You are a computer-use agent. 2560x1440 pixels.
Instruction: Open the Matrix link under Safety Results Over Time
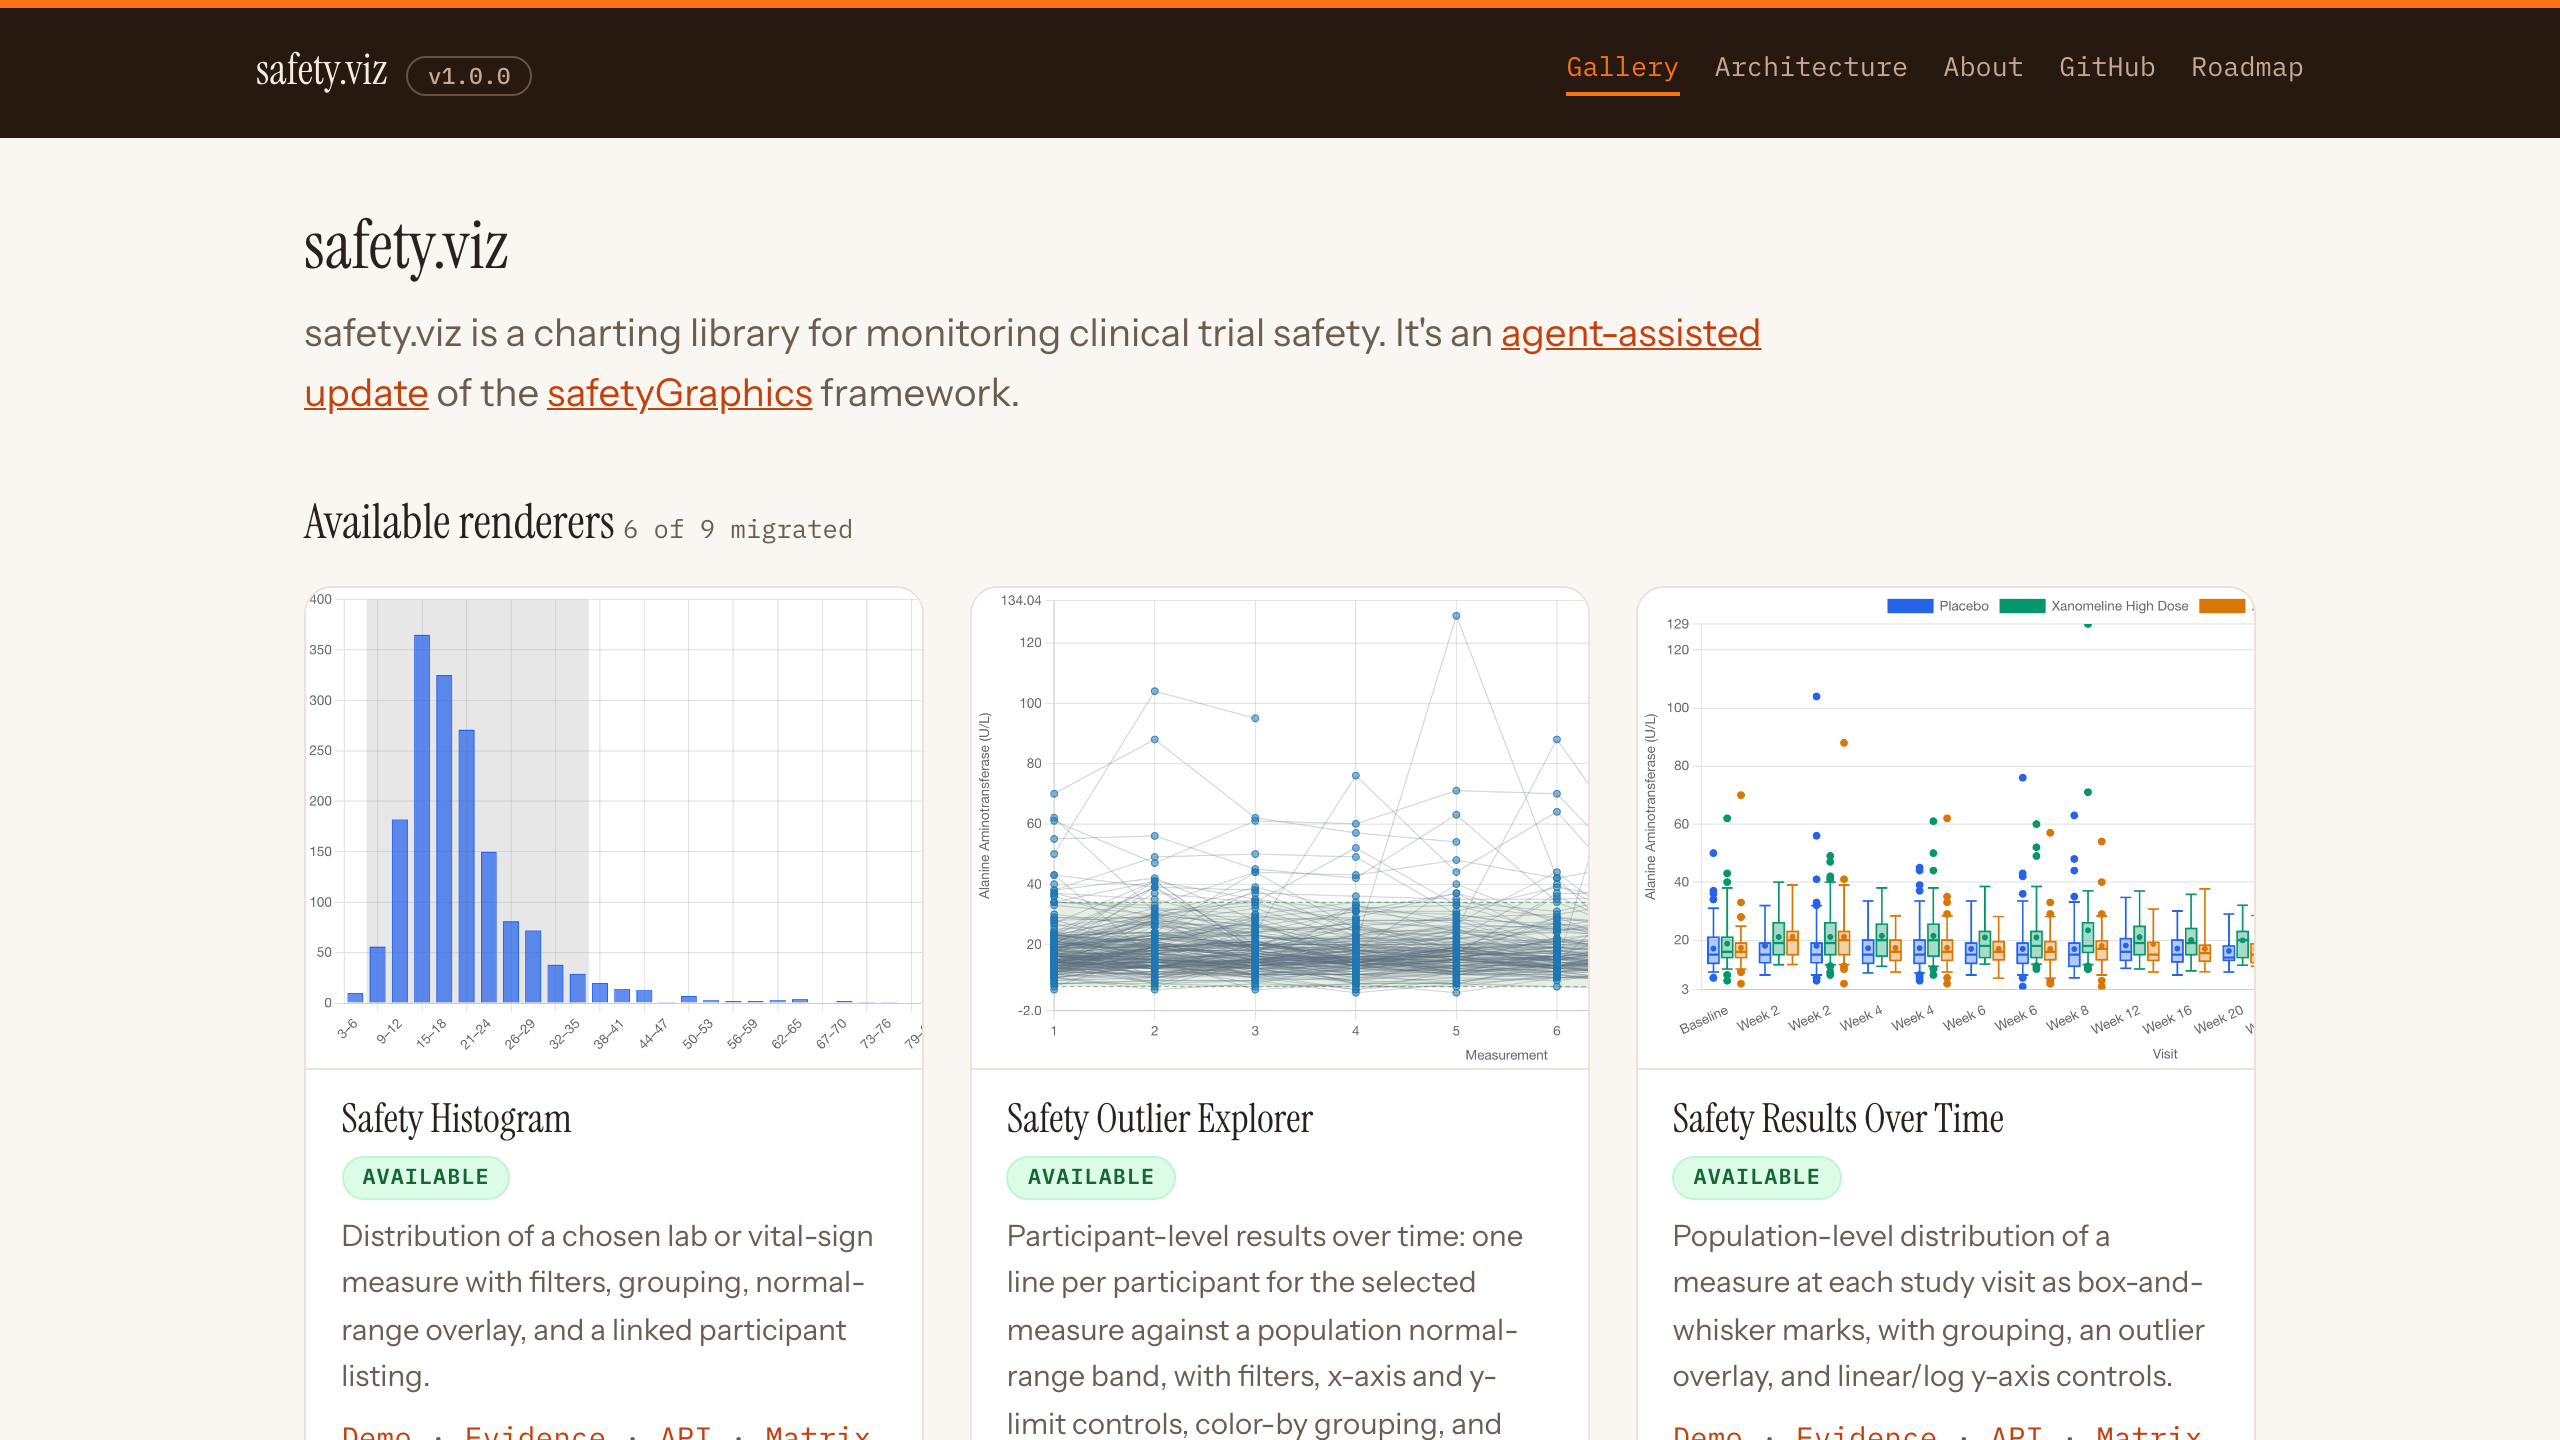click(x=2150, y=1432)
